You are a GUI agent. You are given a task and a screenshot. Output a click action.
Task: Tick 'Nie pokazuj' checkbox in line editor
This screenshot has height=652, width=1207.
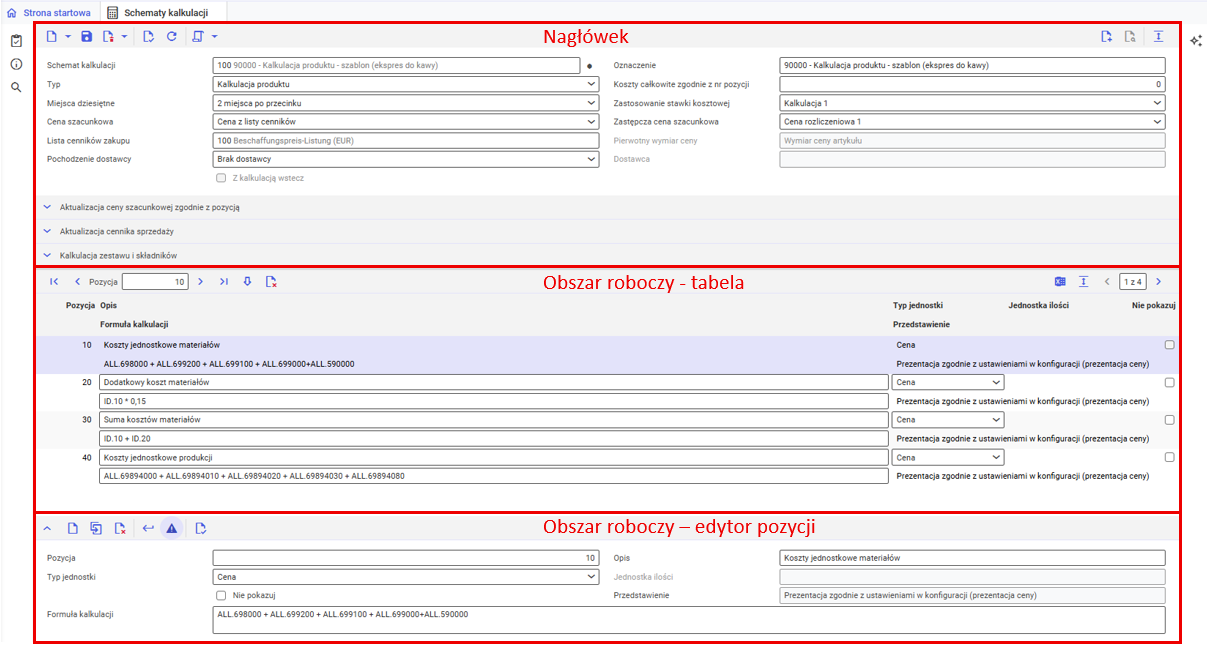tap(221, 595)
